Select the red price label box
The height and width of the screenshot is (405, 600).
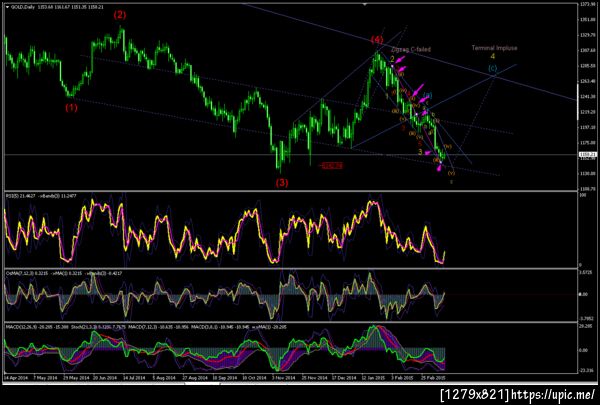click(332, 165)
